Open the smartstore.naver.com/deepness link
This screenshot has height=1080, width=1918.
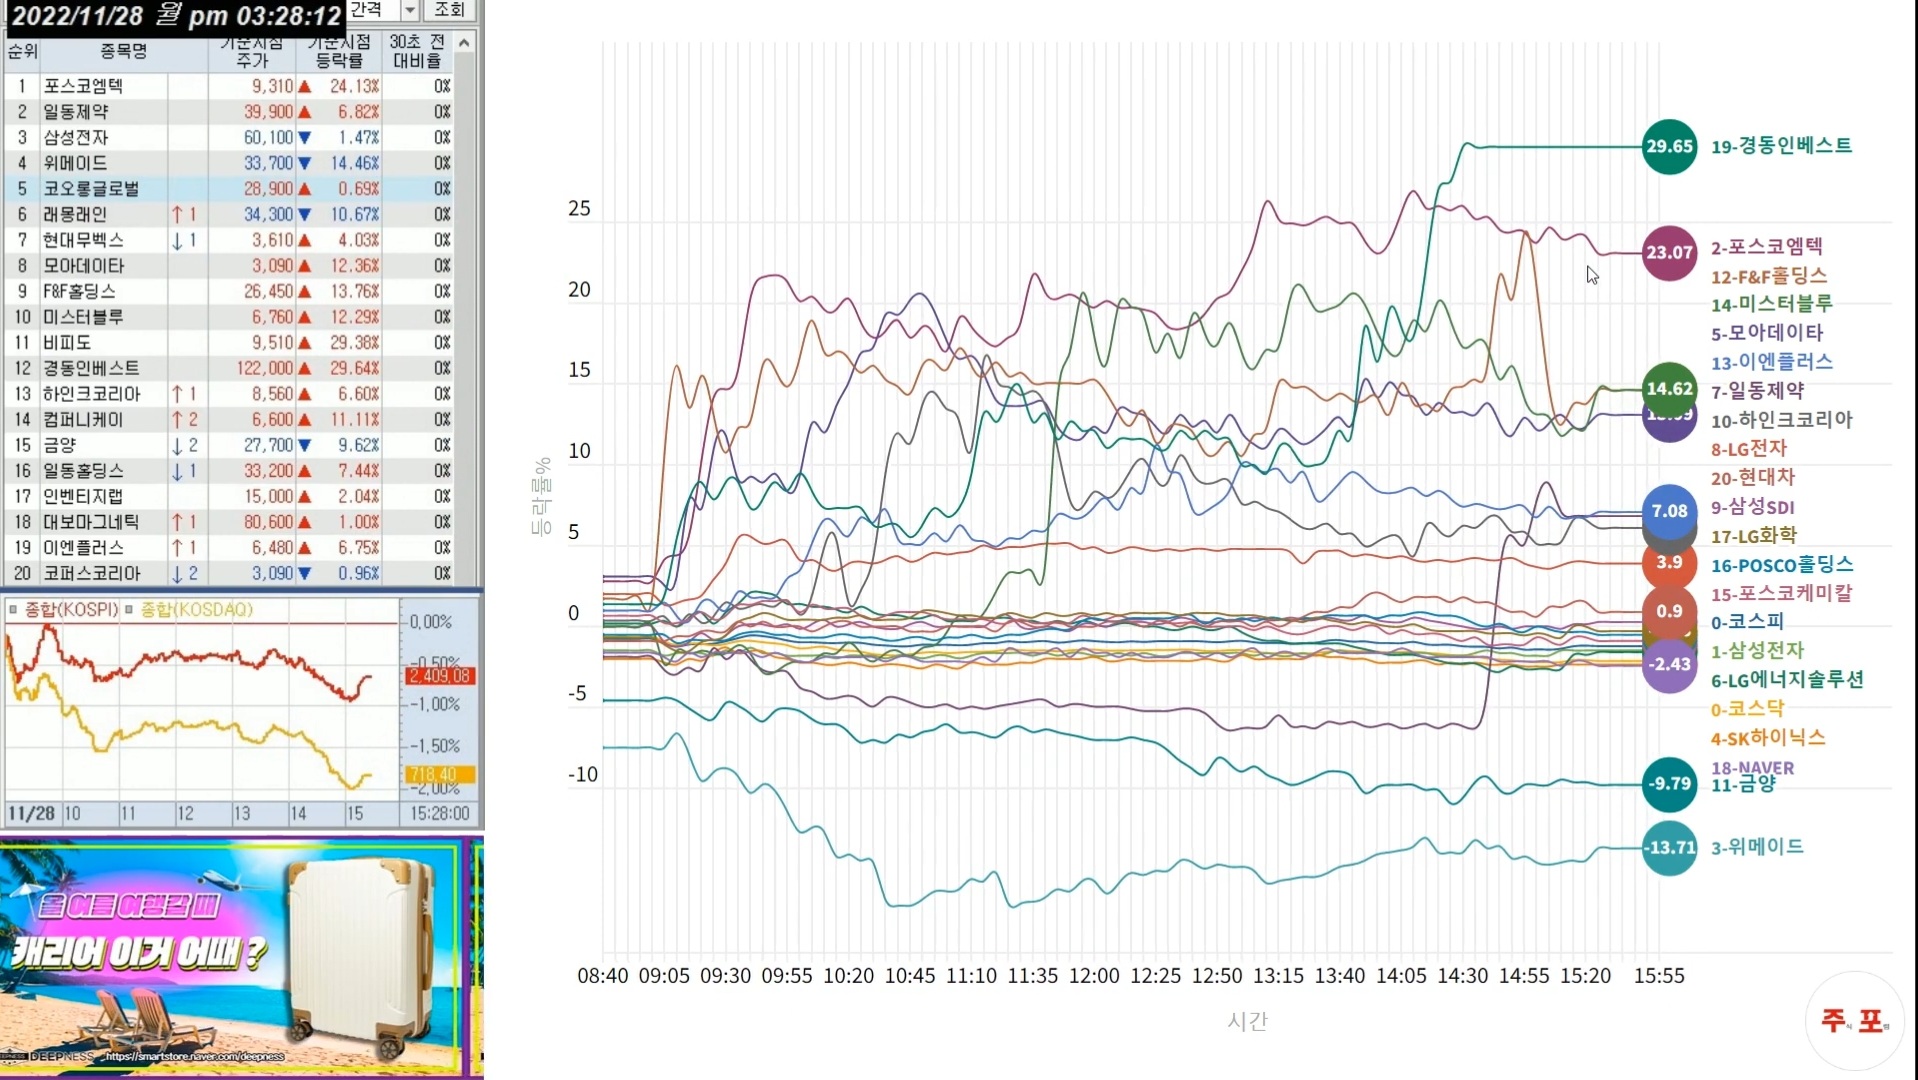tap(195, 1056)
